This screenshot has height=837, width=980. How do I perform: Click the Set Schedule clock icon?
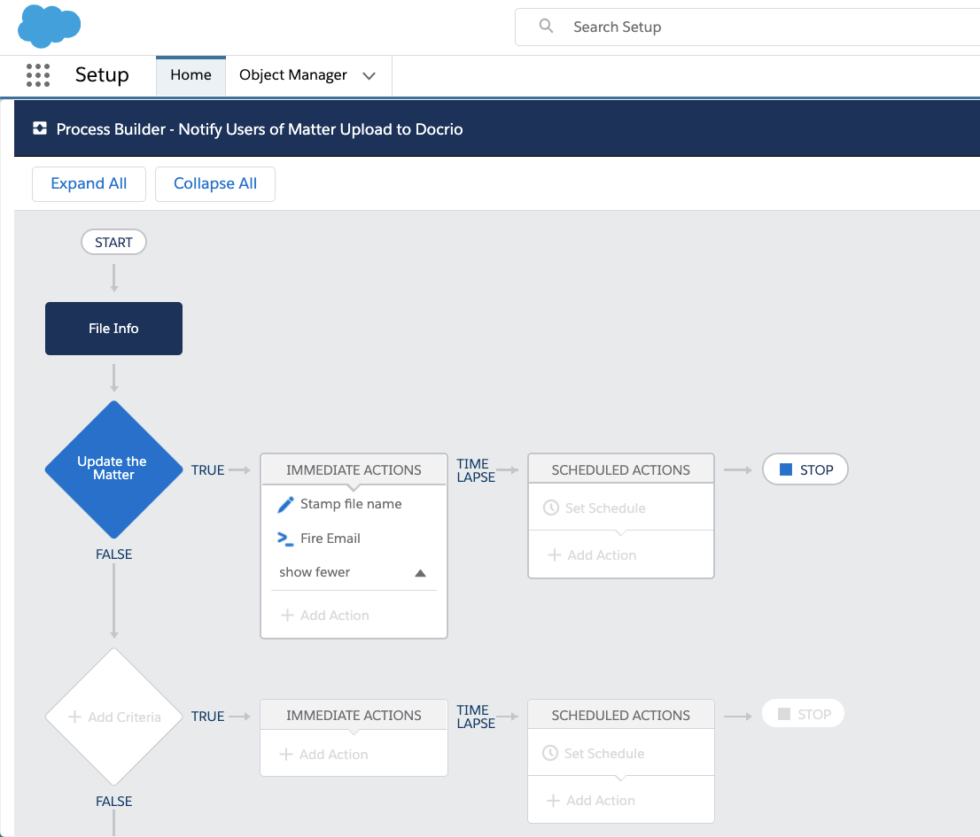coord(552,507)
